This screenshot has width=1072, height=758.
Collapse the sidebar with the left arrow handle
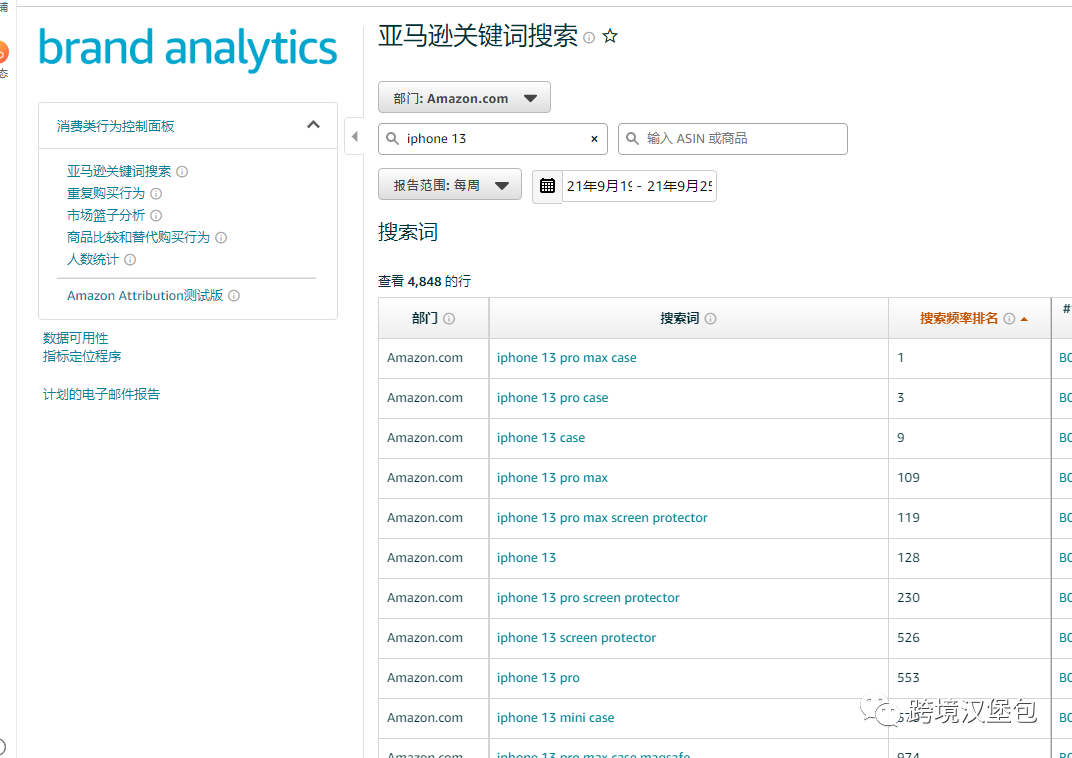355,135
